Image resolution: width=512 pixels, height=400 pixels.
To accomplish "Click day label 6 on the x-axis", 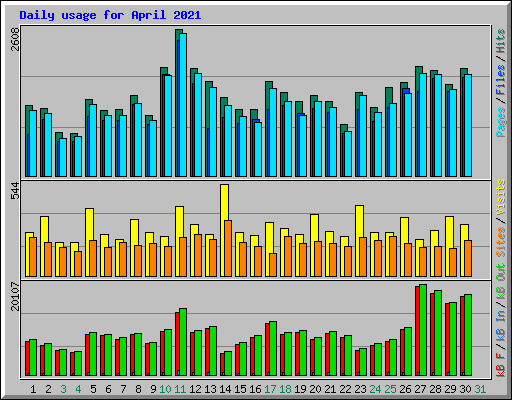I will 108,389.
